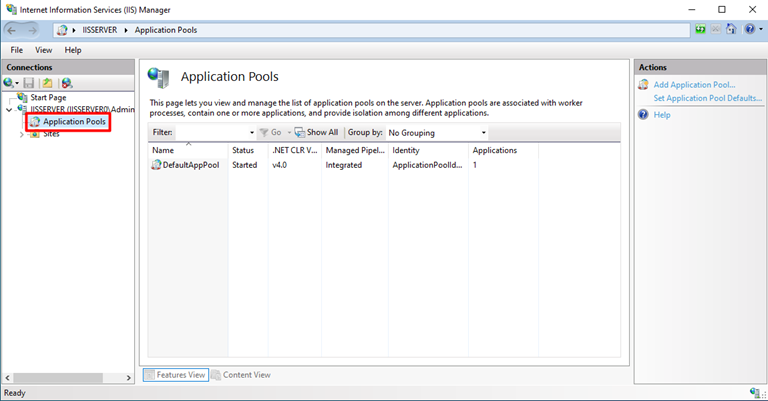The image size is (768, 401).
Task: Click the Integrated pipeline cell
Action: (x=344, y=165)
